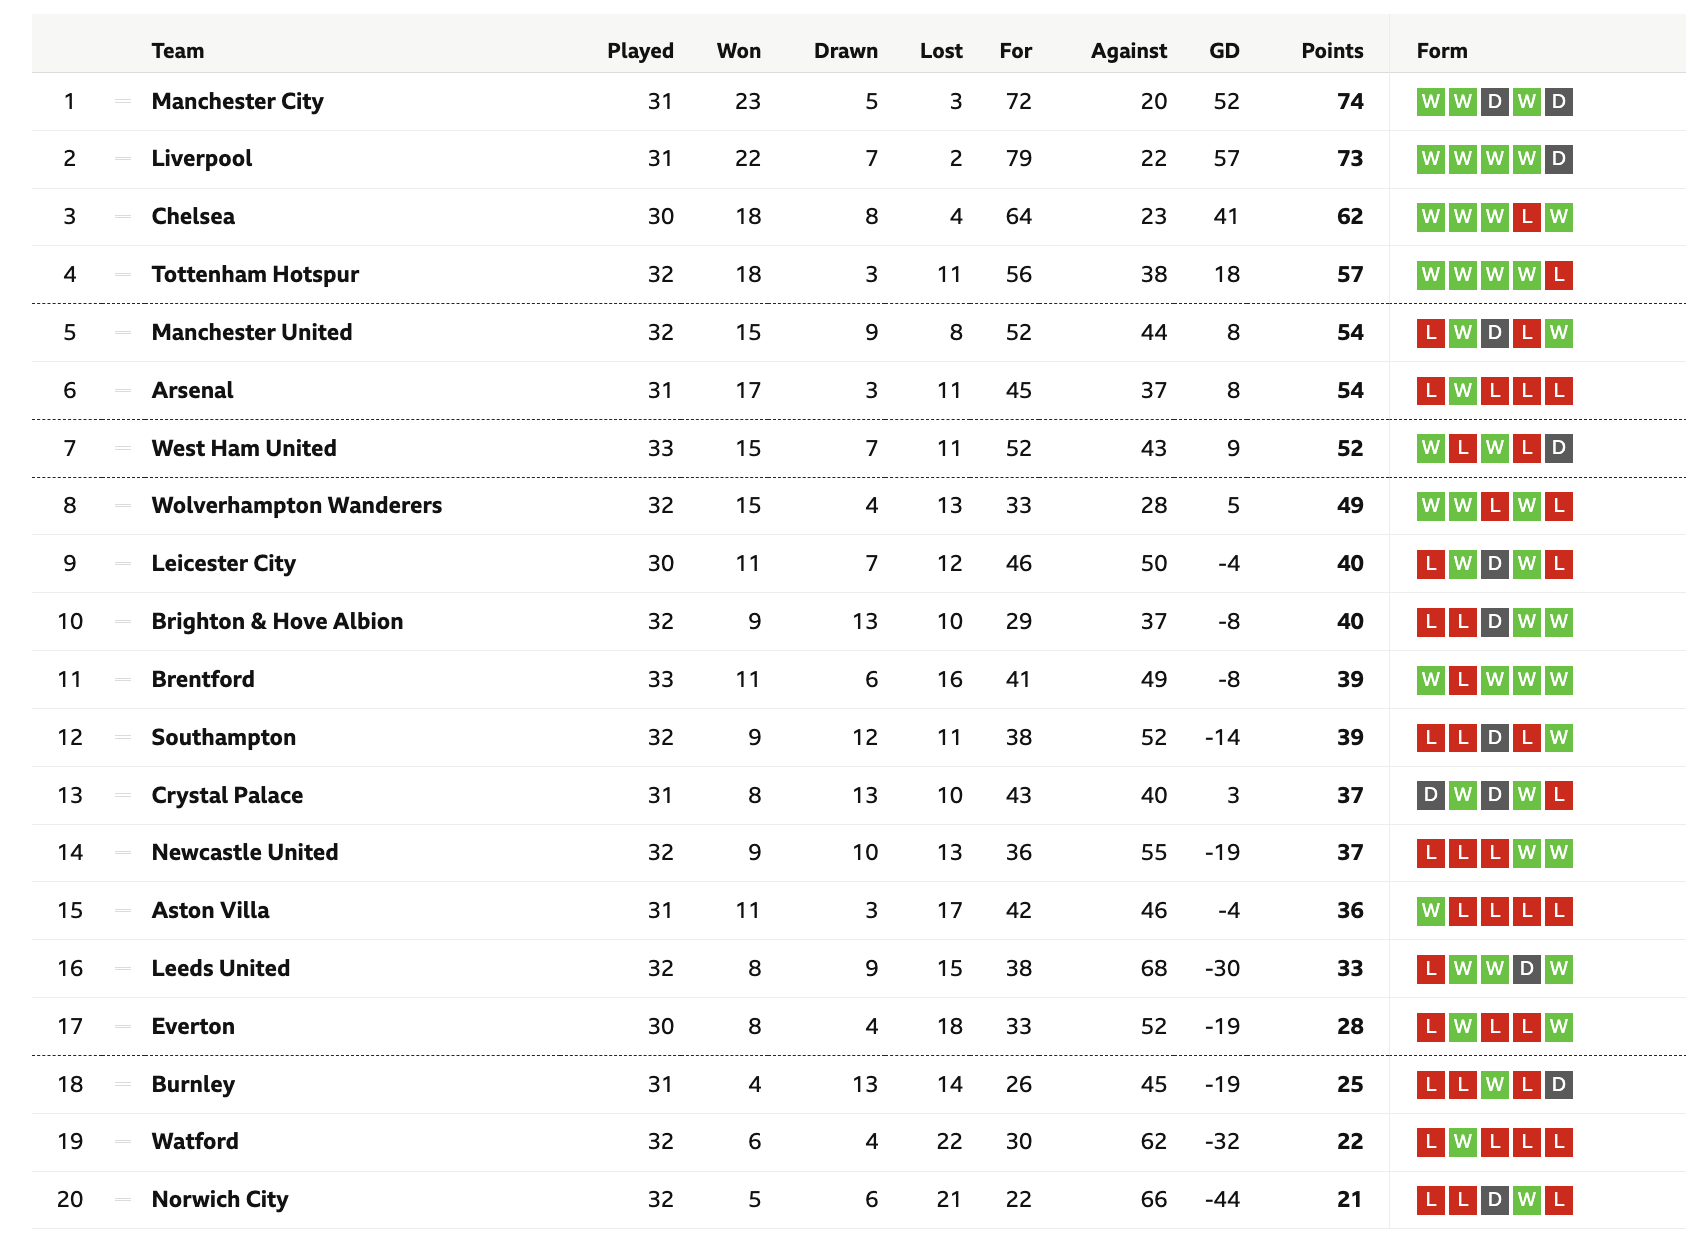
Task: Select the GD column header
Action: coord(1224,51)
